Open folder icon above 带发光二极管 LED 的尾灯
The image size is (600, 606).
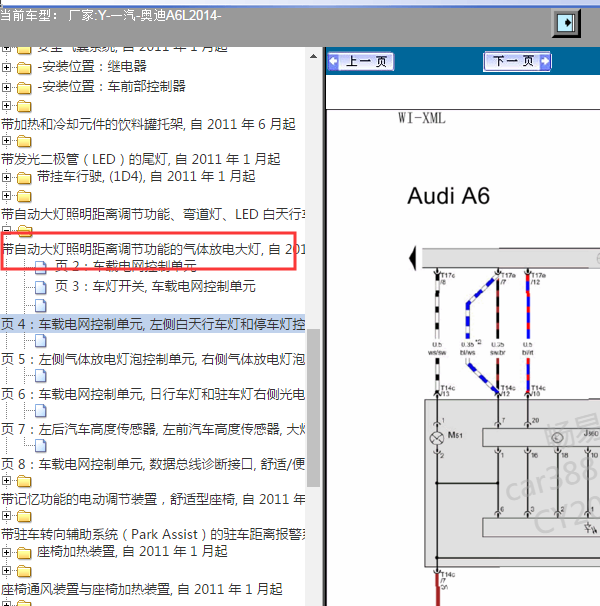24,141
